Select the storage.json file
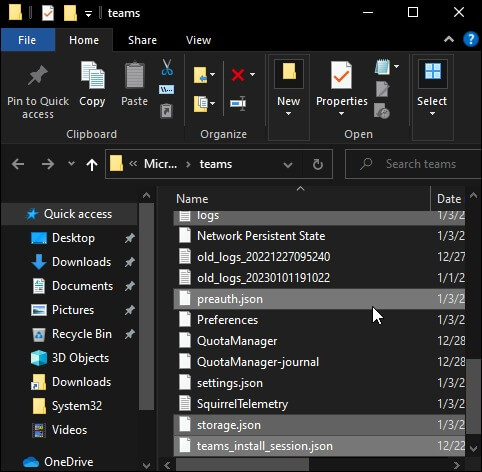The height and width of the screenshot is (472, 482). 319,425
